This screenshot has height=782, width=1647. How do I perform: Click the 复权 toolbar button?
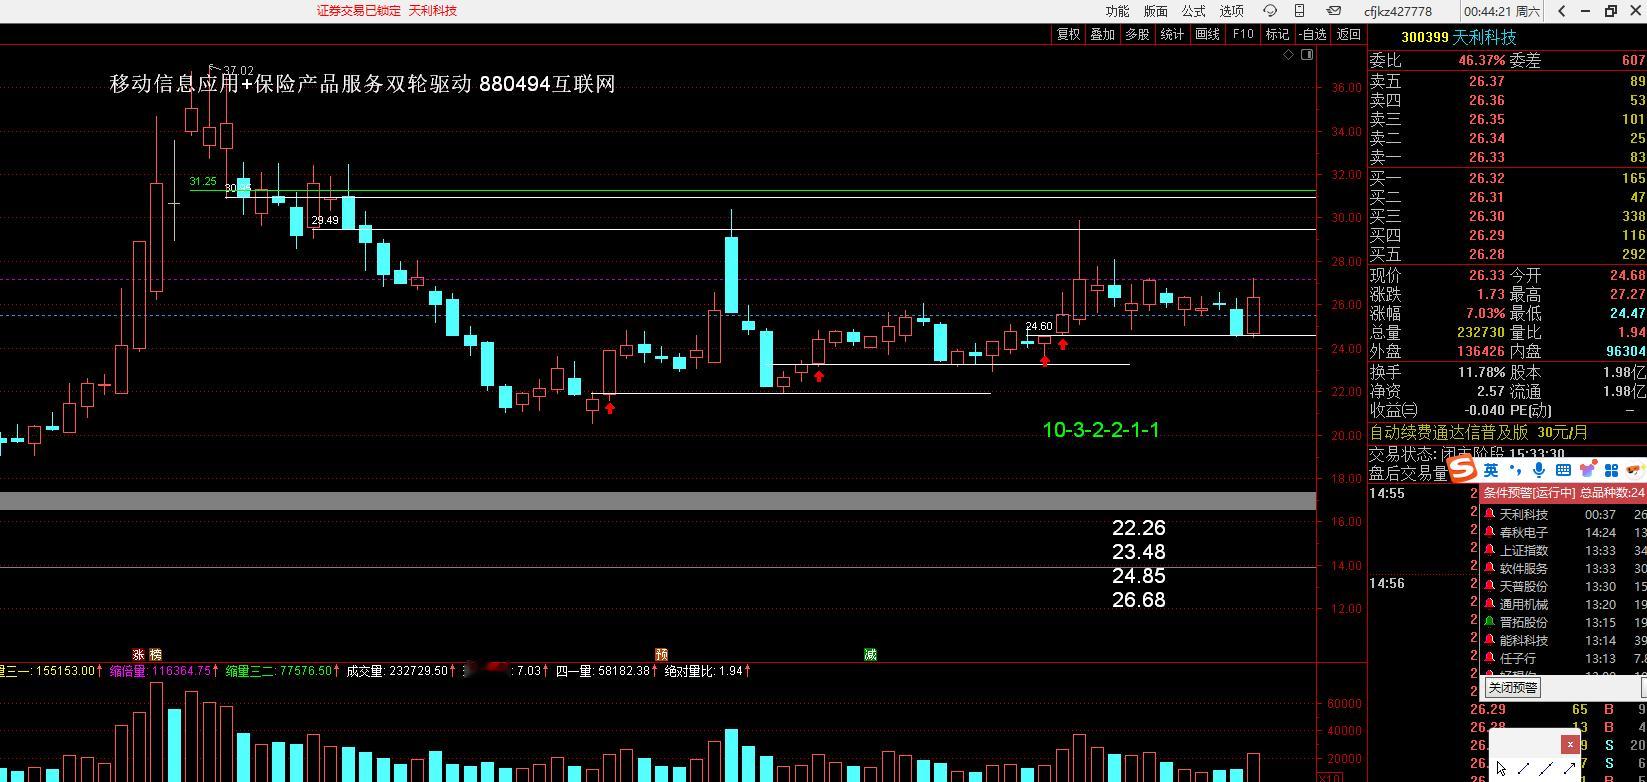(x=1068, y=34)
